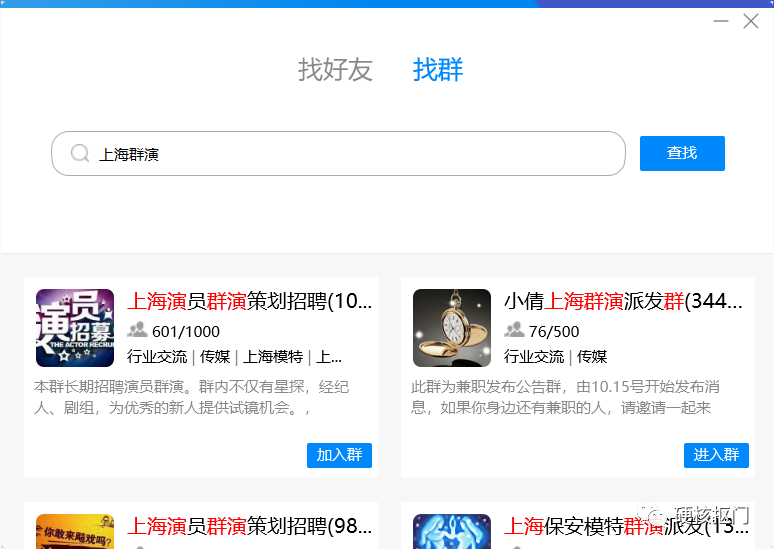This screenshot has width=774, height=549.
Task: Open group title 上海保安模特群演派发
Action: (626, 526)
